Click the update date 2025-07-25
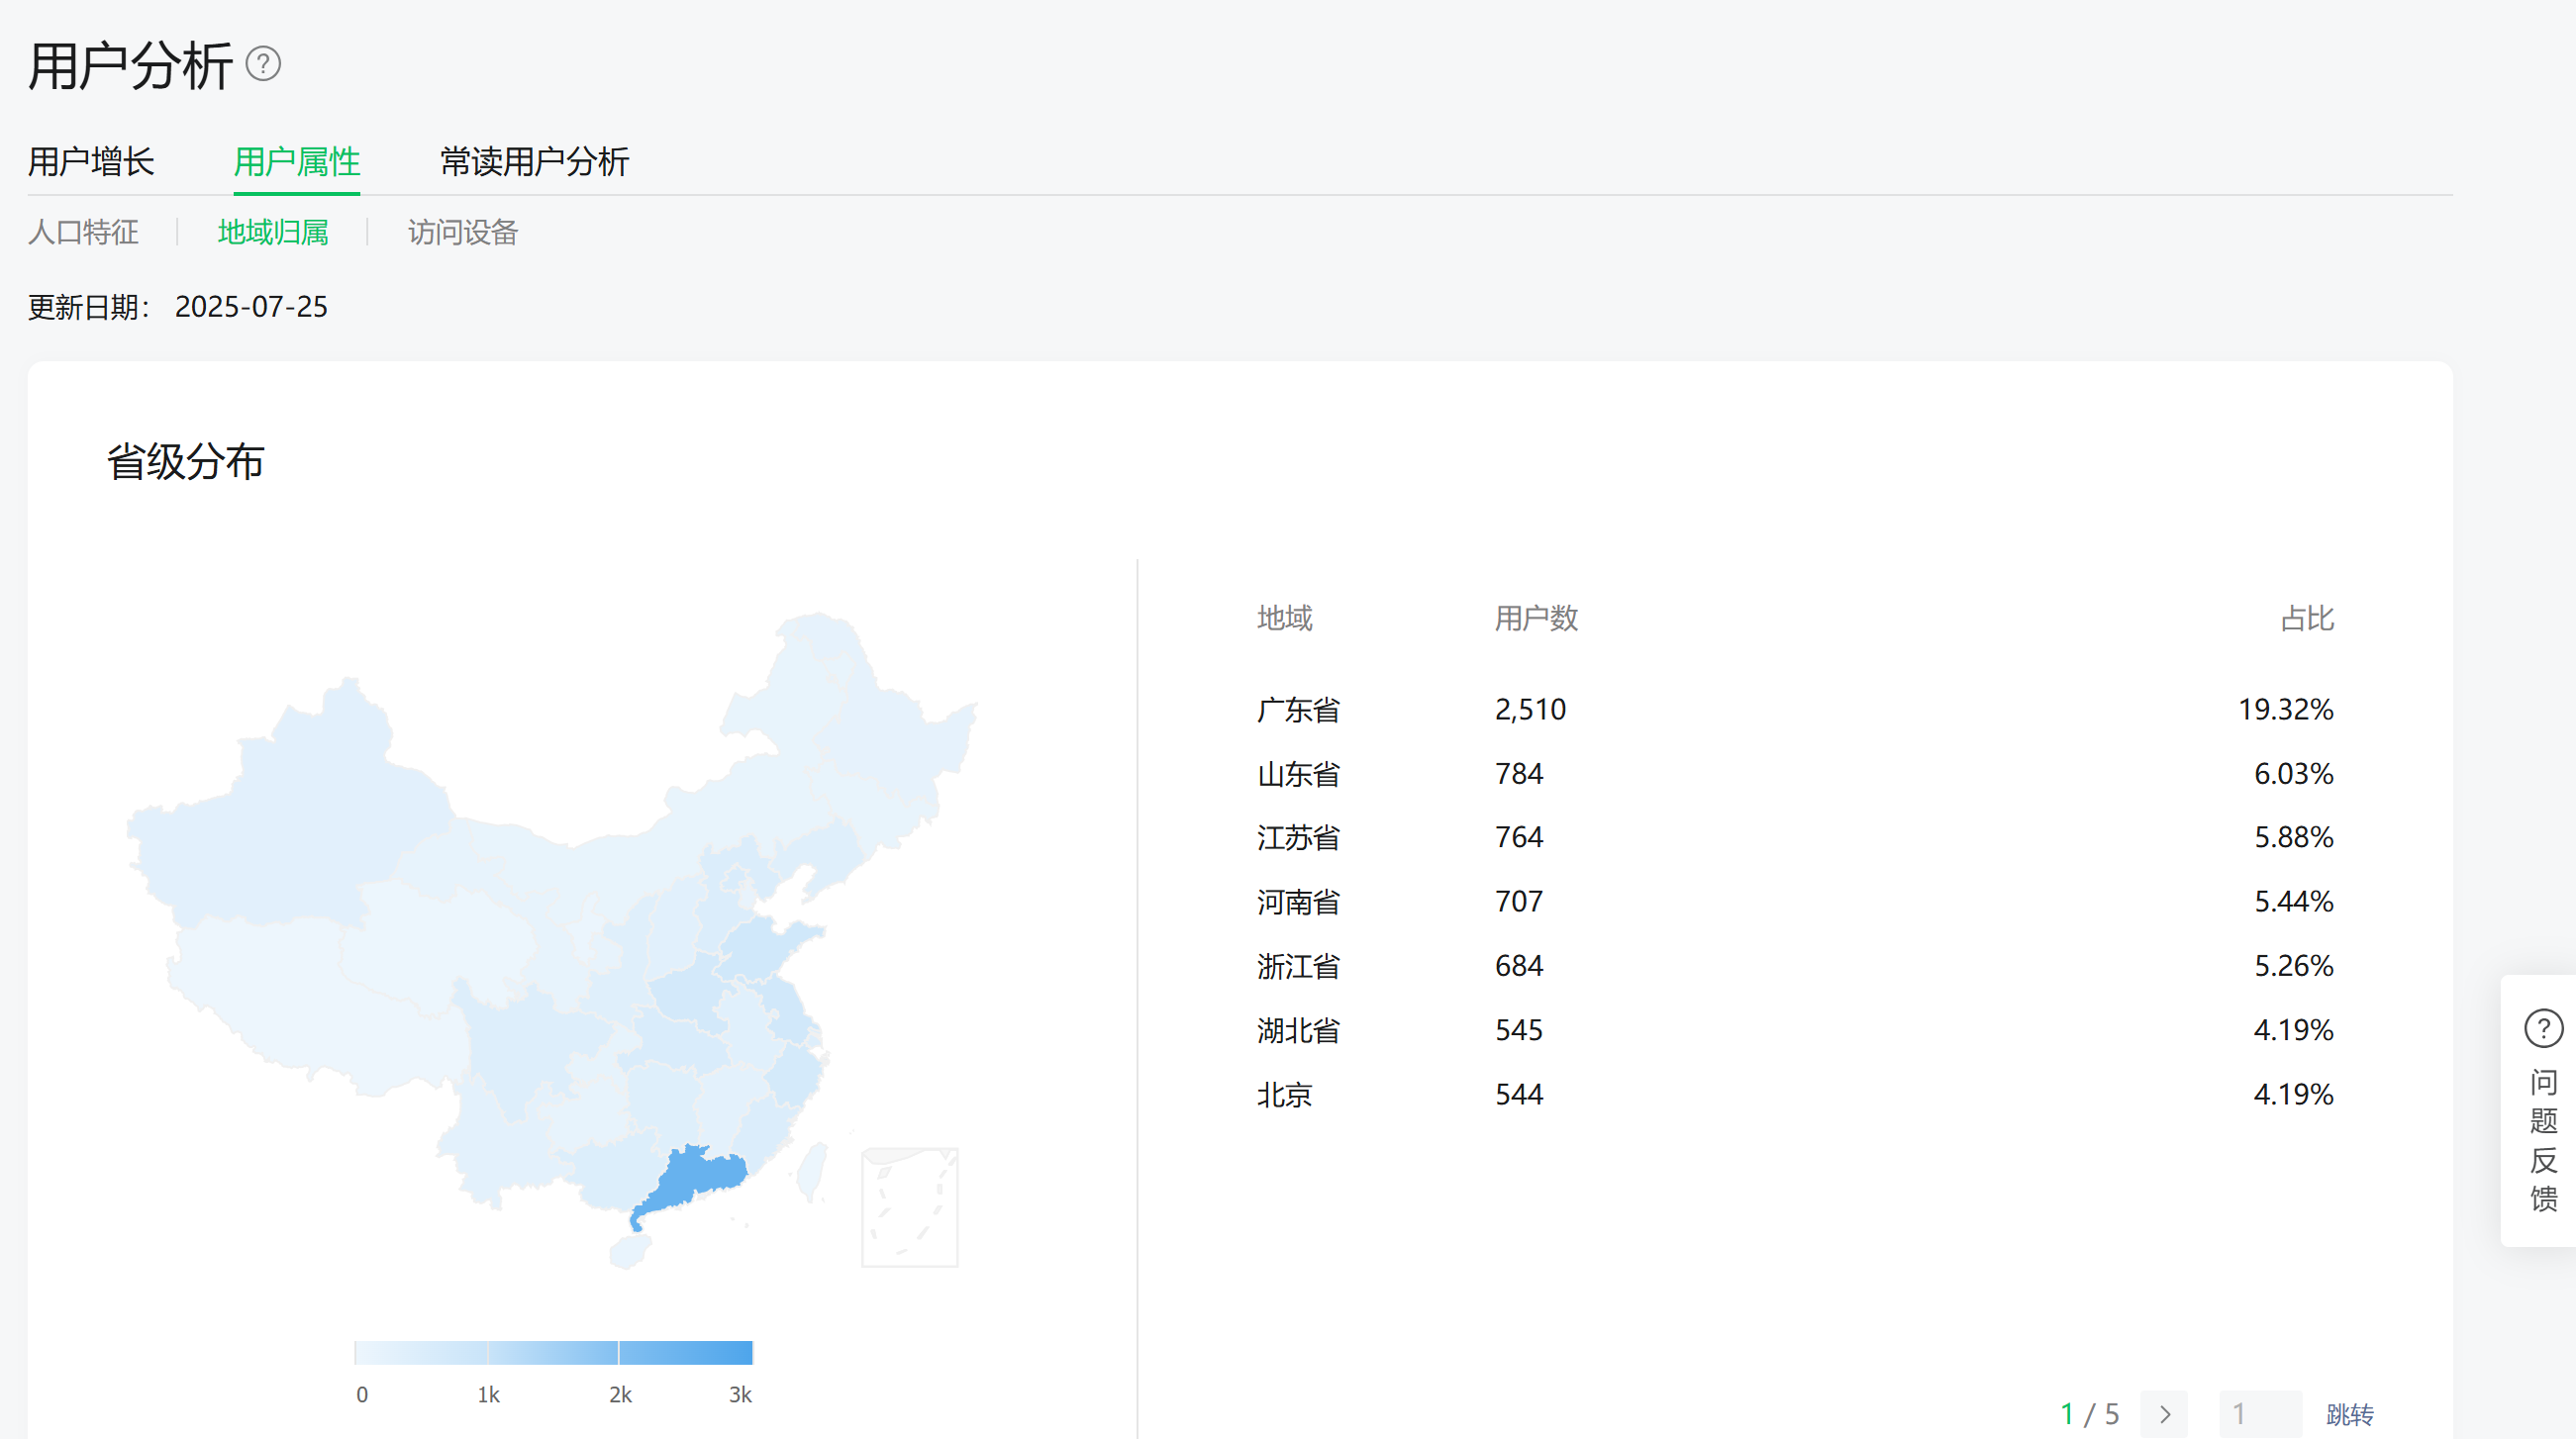The width and height of the screenshot is (2576, 1439). click(251, 307)
